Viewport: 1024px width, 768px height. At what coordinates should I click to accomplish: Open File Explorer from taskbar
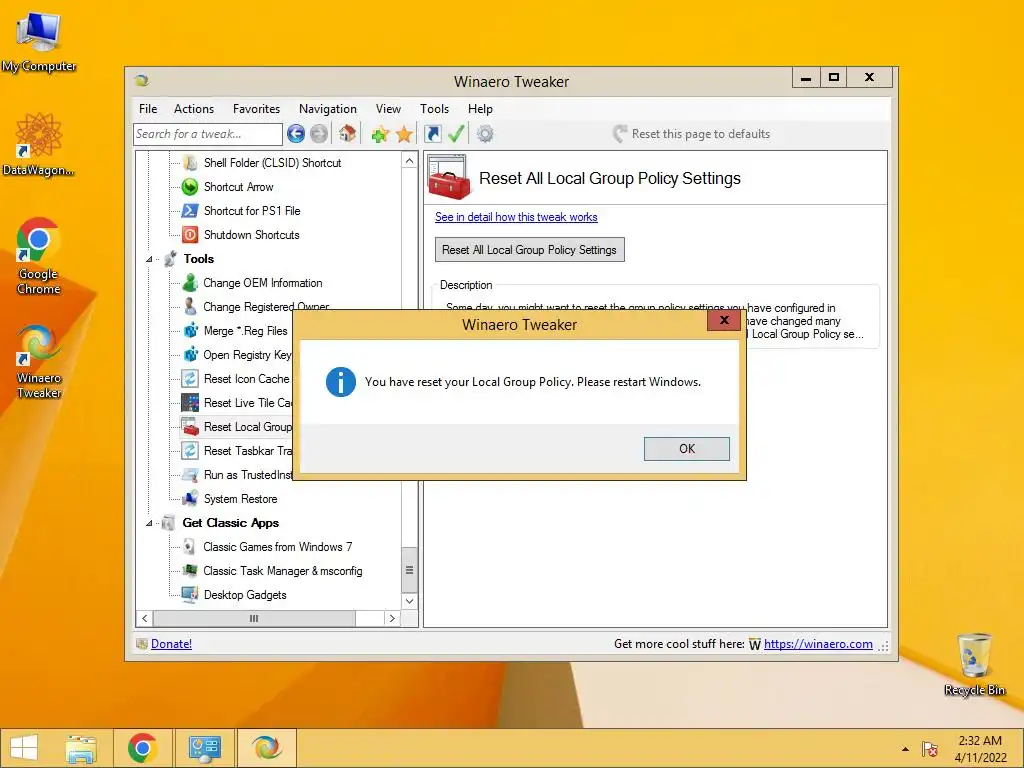(x=81, y=748)
